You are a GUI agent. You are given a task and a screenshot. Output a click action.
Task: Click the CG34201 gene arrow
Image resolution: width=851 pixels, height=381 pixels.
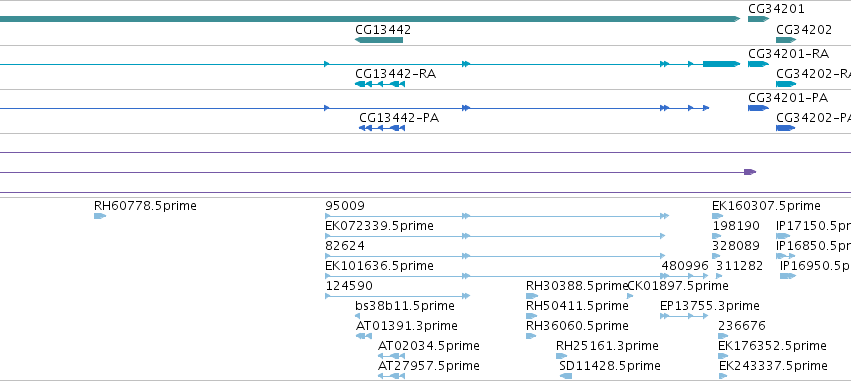click(x=758, y=19)
